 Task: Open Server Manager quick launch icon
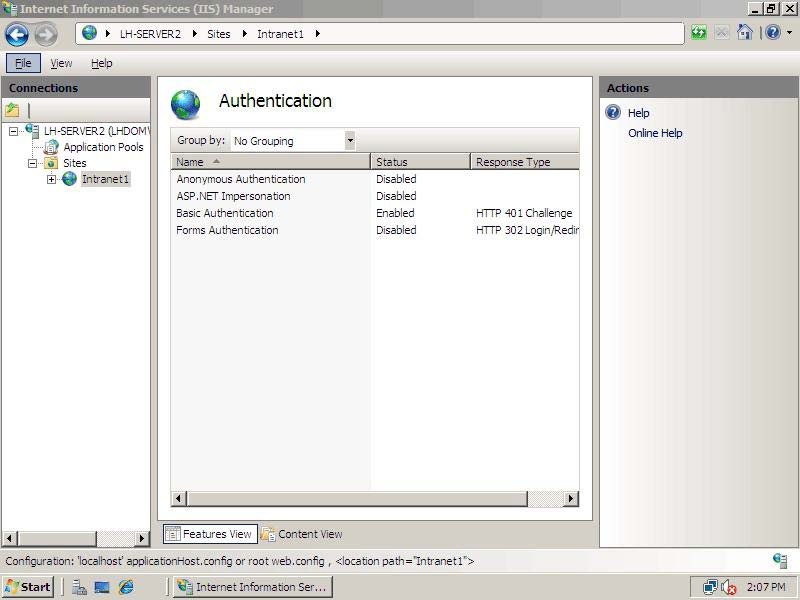(x=79, y=587)
